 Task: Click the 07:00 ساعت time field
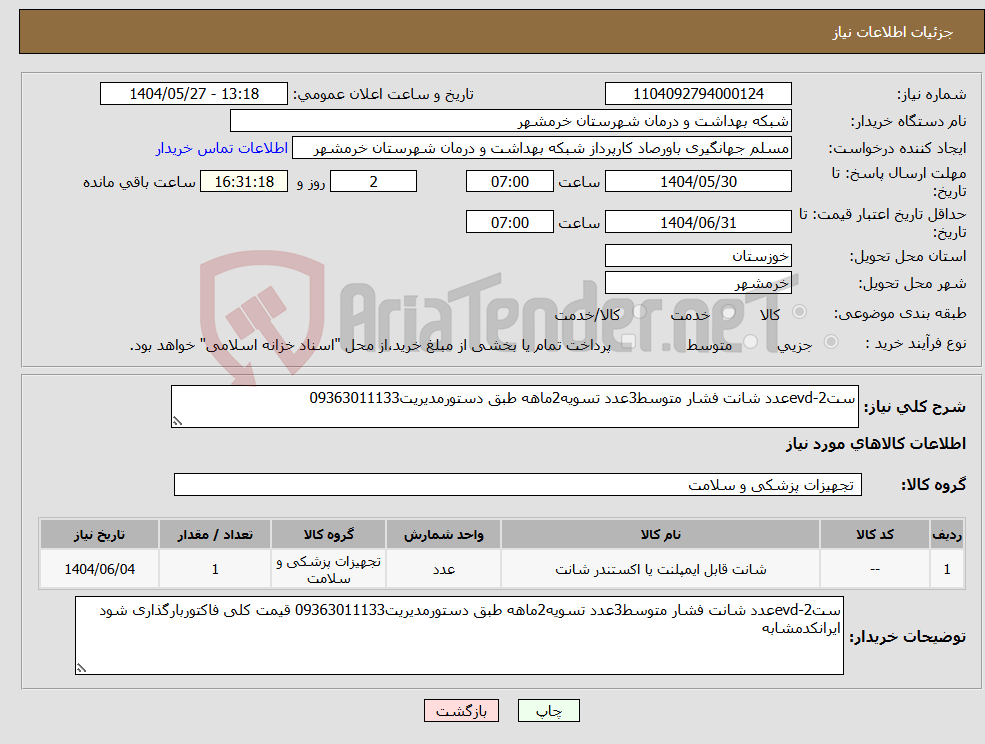tap(508, 181)
